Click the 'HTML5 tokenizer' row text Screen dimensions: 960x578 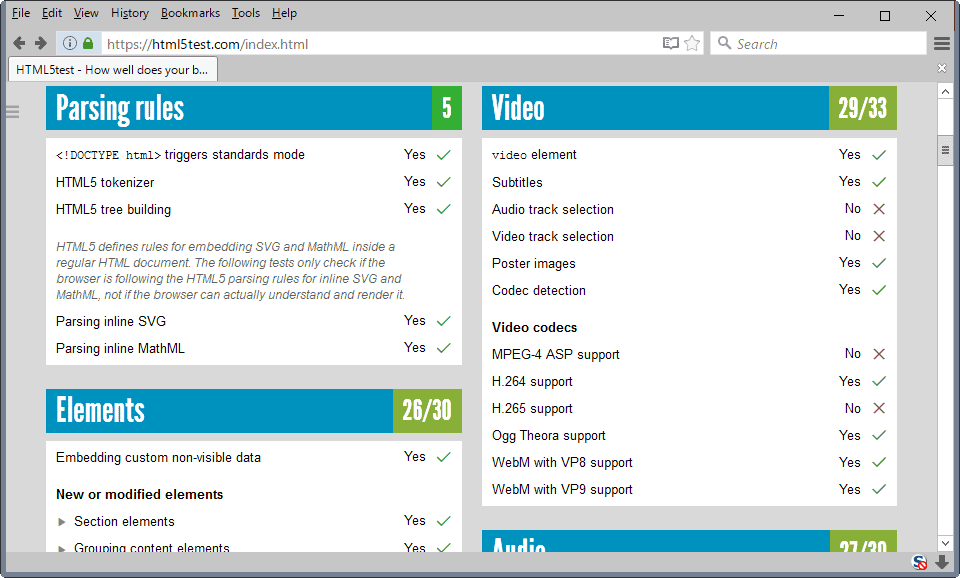pyautogui.click(x=105, y=182)
